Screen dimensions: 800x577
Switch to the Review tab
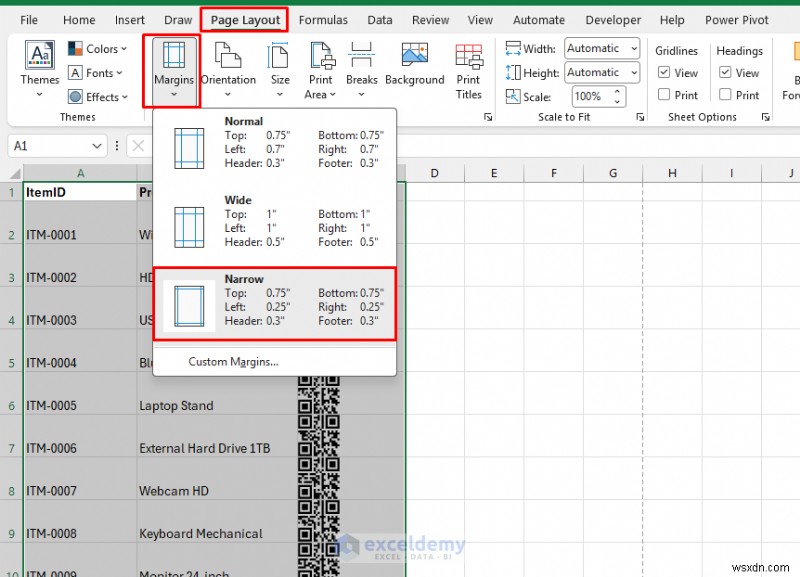coord(431,20)
